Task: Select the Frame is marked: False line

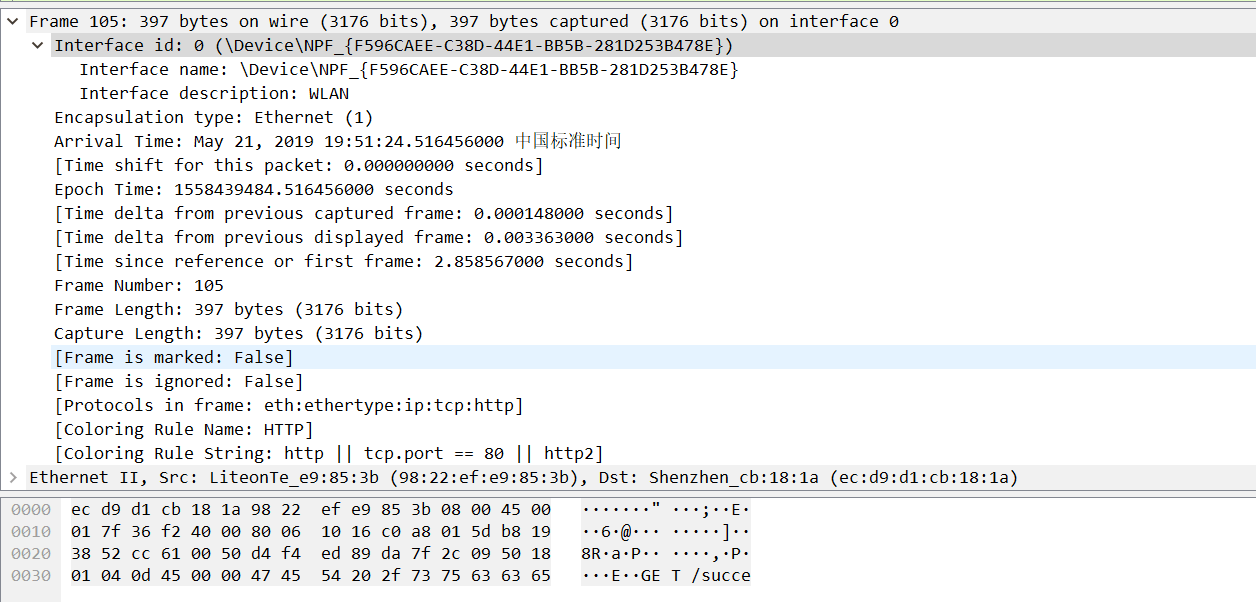Action: [175, 357]
